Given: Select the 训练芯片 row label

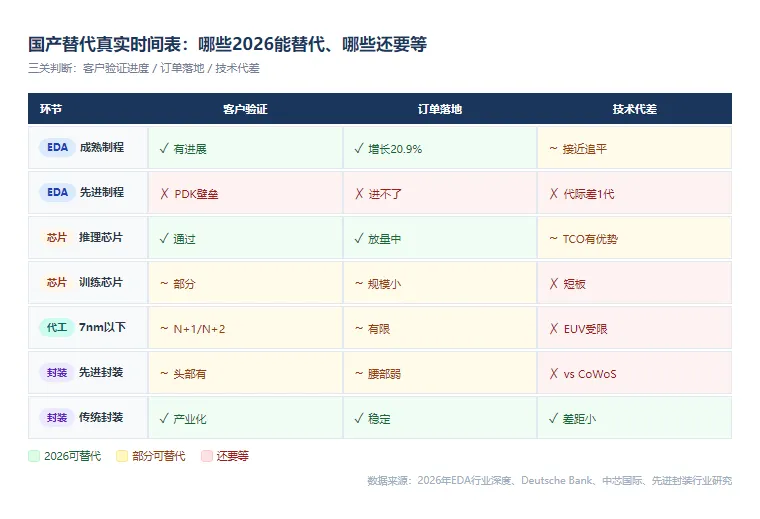Looking at the screenshot, I should 101,283.
